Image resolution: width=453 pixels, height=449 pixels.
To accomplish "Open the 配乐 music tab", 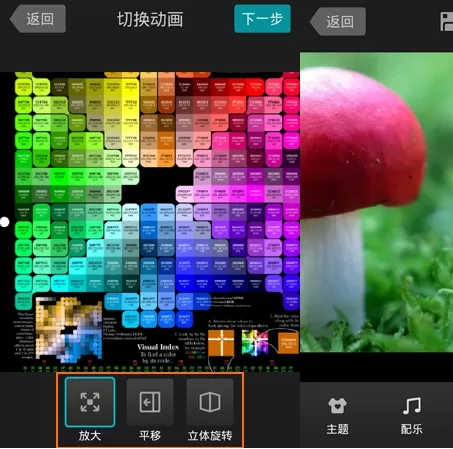I will pos(412,416).
